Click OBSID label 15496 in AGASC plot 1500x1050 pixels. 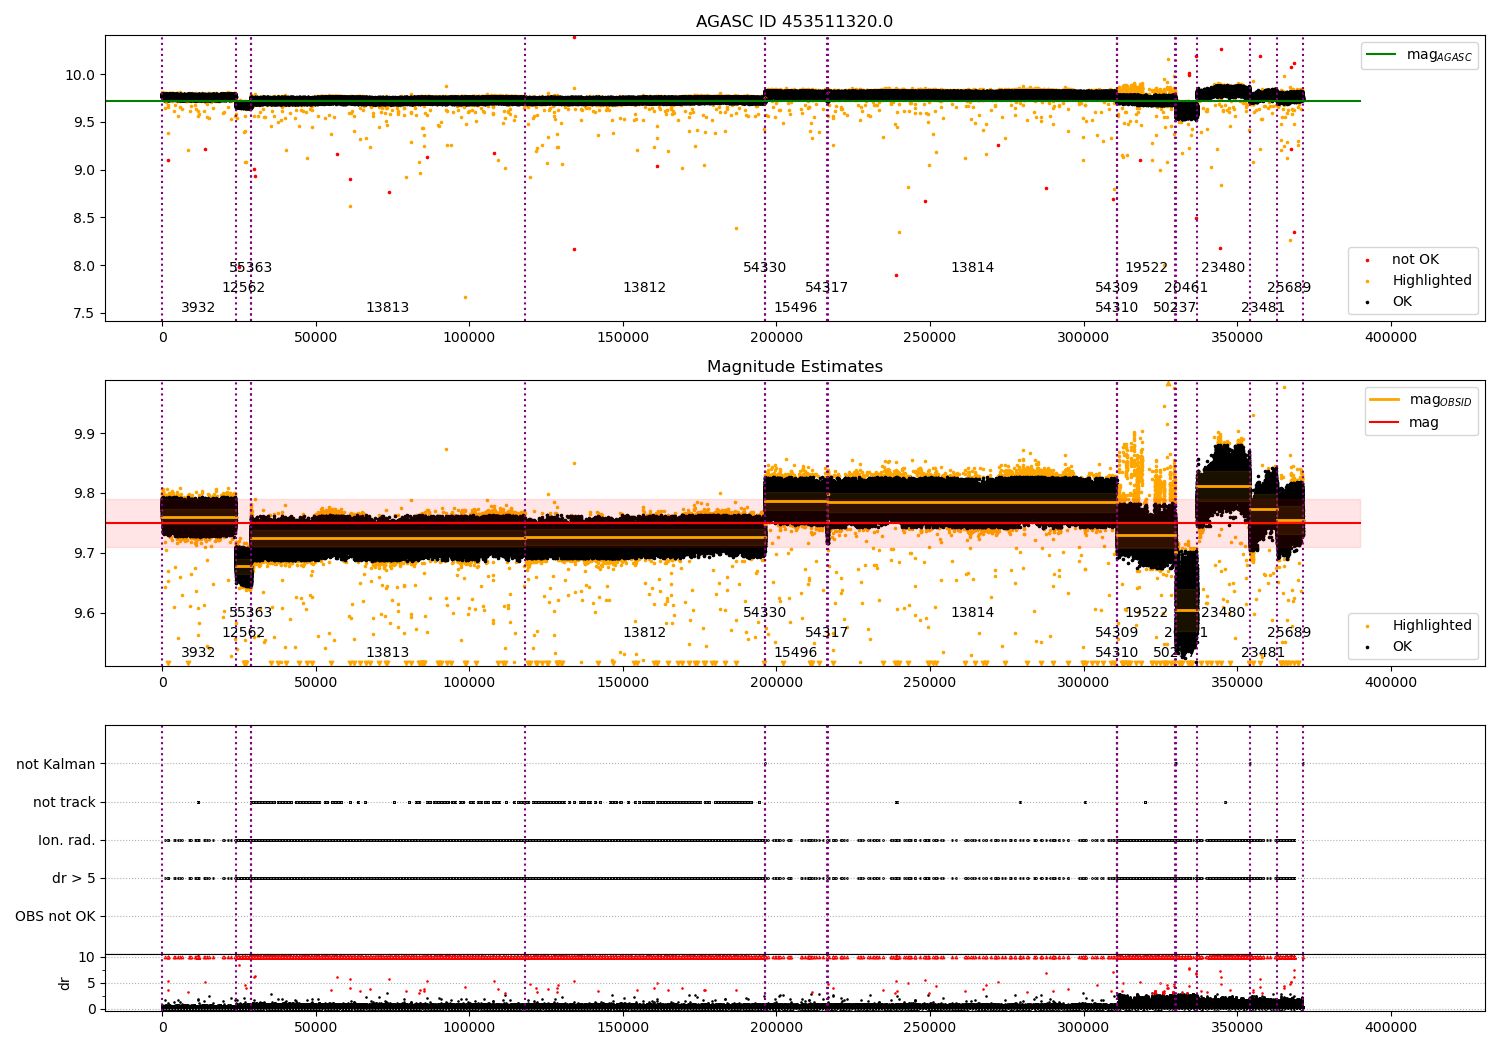tap(796, 308)
